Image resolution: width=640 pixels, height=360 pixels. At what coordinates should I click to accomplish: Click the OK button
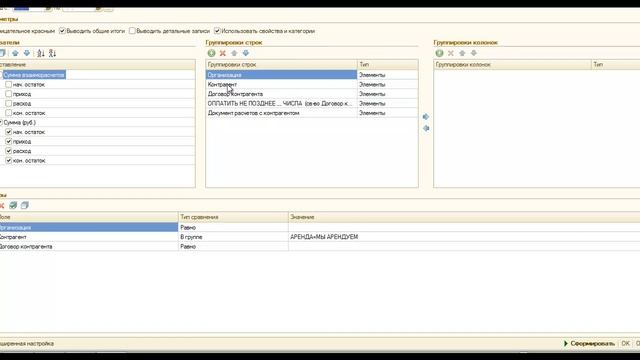coord(625,344)
